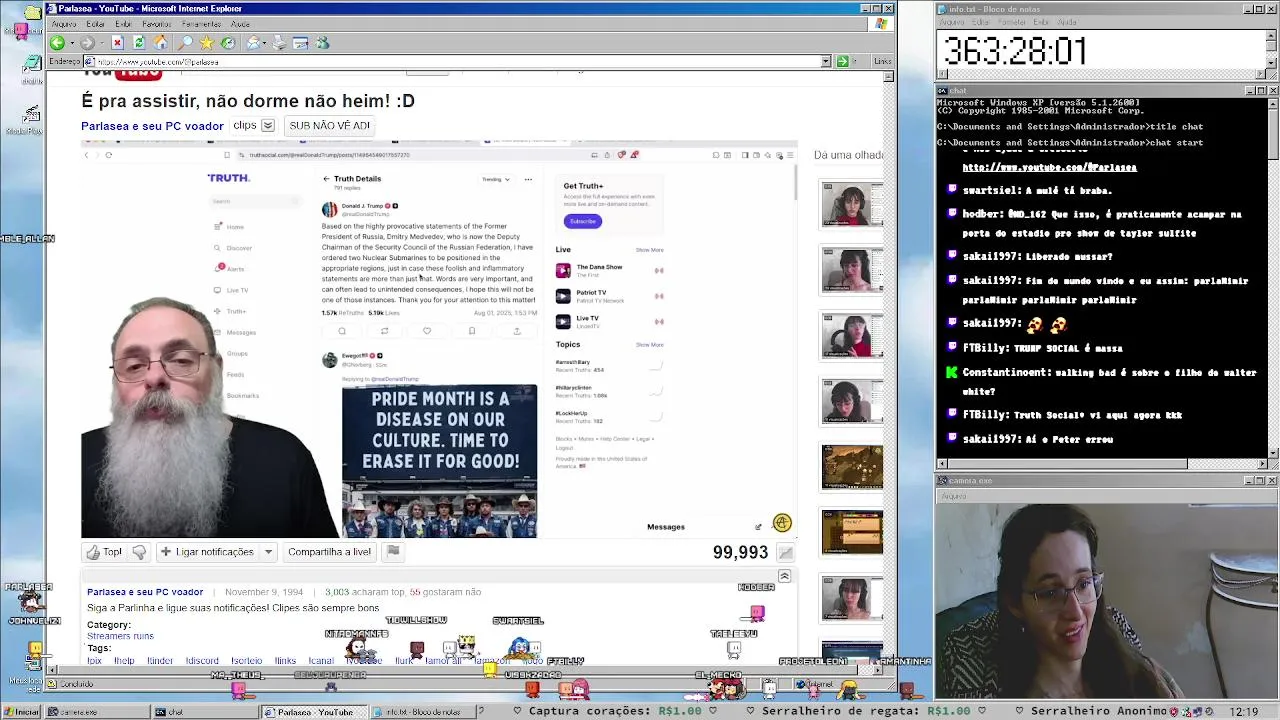Image resolution: width=1280 pixels, height=720 pixels.
Task: Click the red Stop button in IE toolbar
Action: tap(117, 43)
